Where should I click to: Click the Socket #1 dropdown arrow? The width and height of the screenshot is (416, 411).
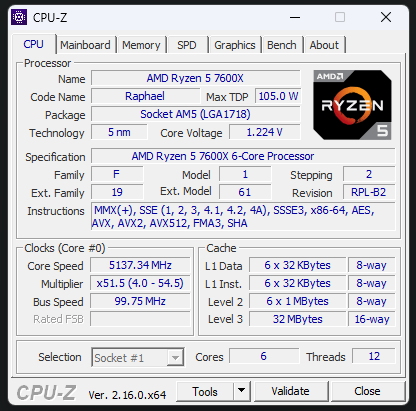coord(175,358)
